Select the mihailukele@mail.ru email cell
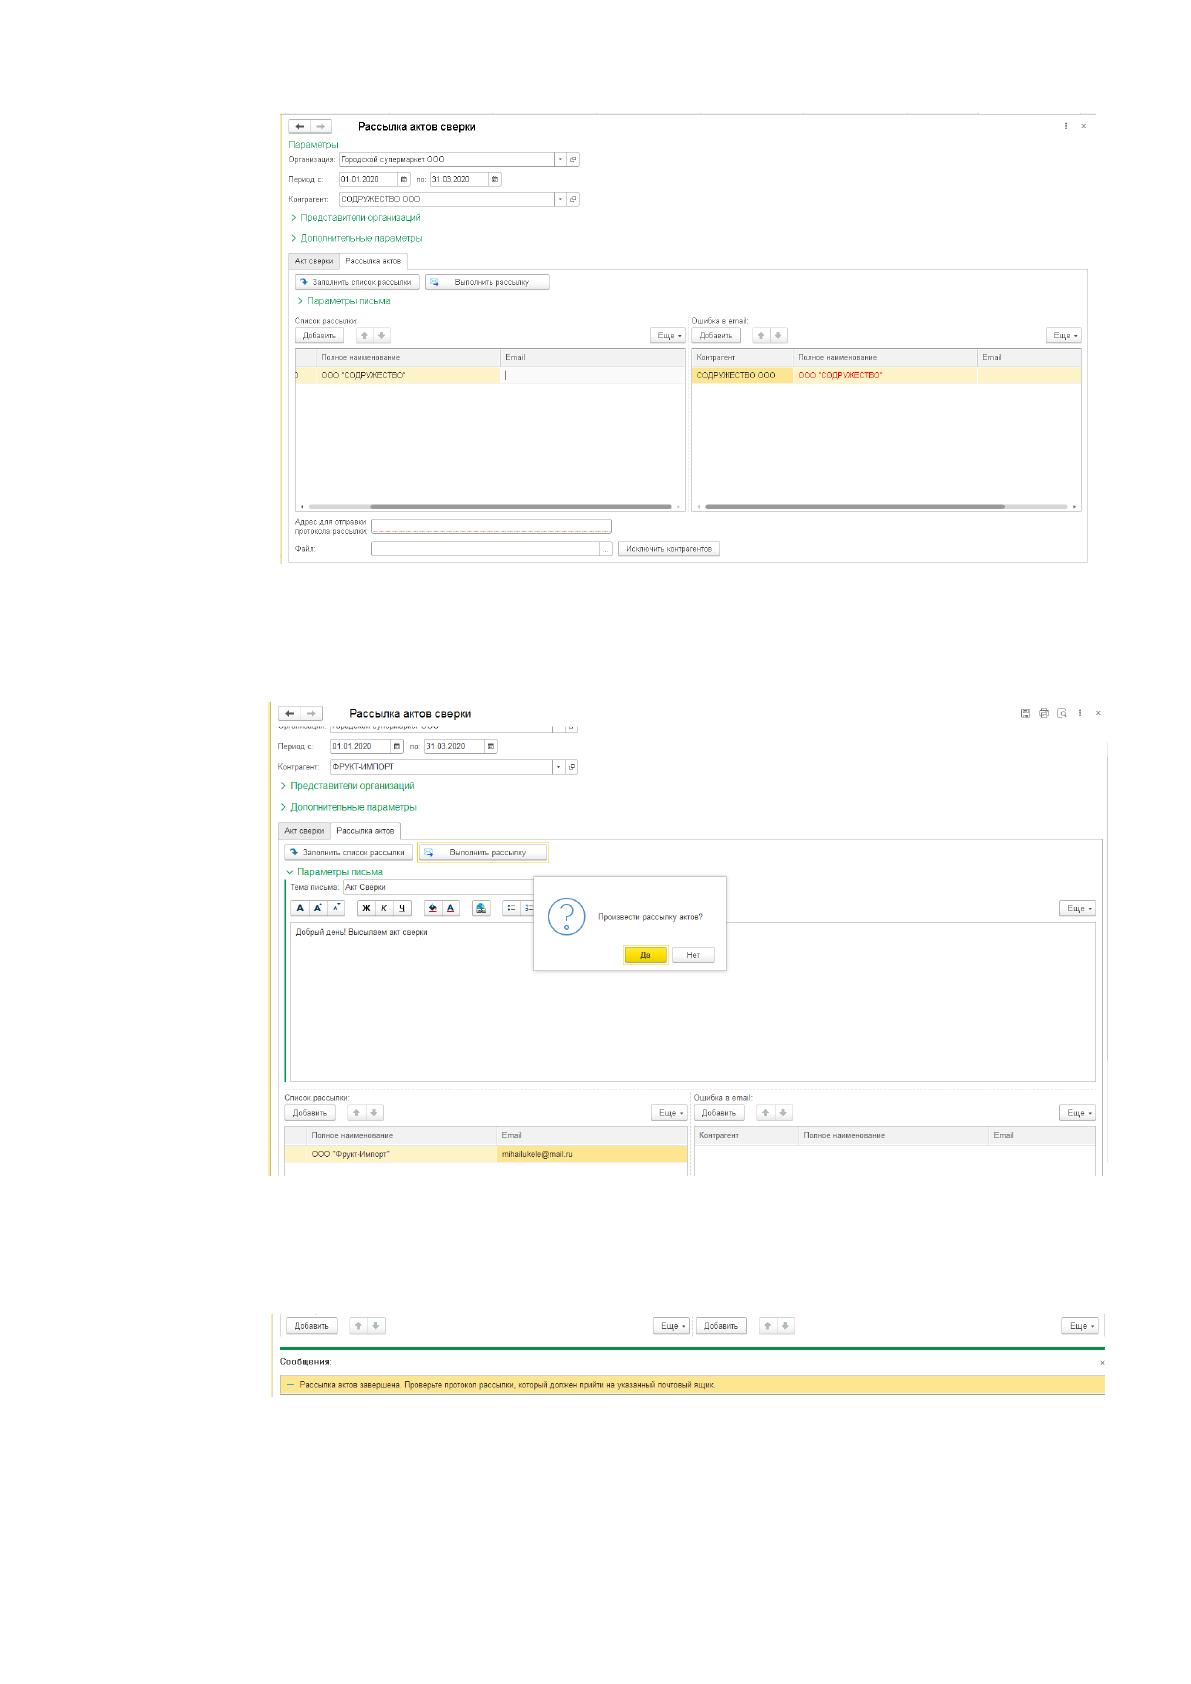This screenshot has width=1191, height=1684. (x=592, y=1154)
